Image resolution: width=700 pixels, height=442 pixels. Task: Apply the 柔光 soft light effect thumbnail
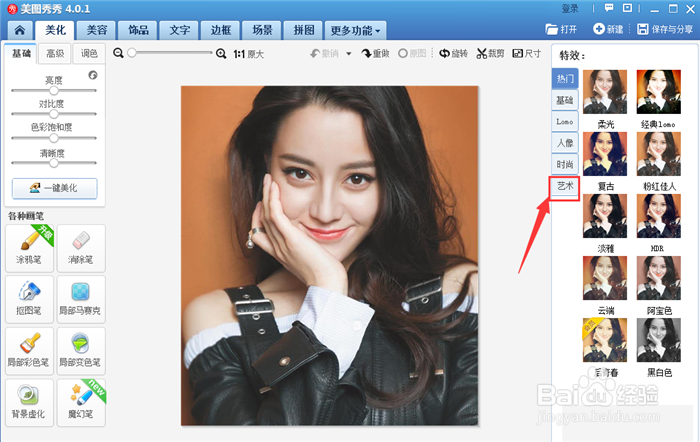(x=605, y=92)
